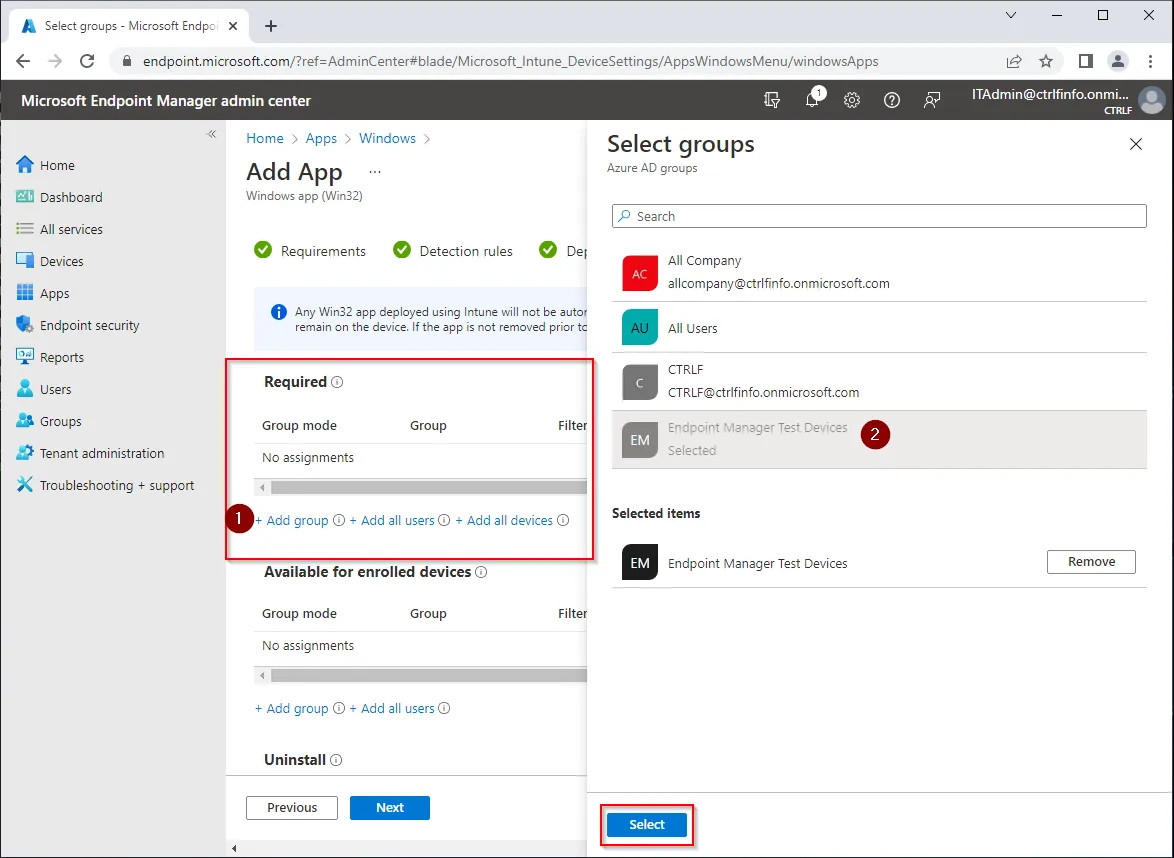Reload the browser page
This screenshot has width=1174, height=858.
coord(87,61)
